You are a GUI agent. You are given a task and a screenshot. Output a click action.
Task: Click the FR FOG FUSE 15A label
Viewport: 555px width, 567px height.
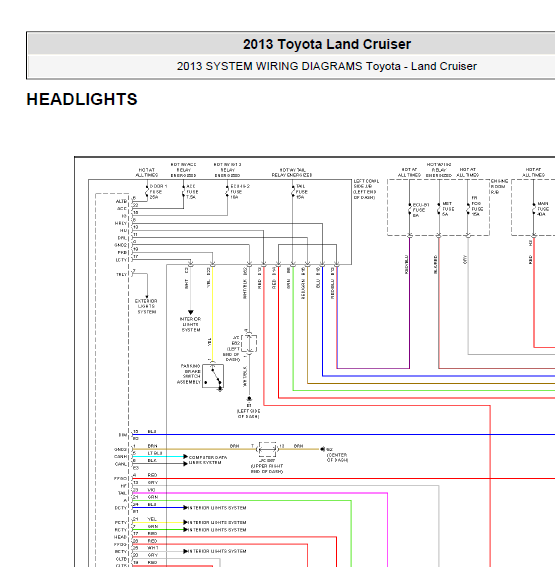[476, 206]
